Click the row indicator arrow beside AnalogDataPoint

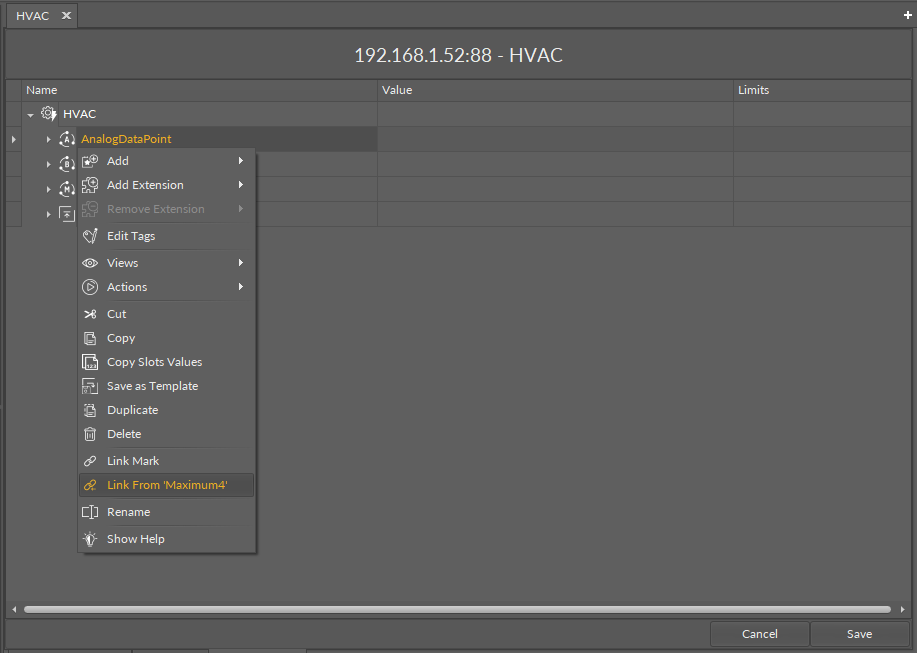pyautogui.click(x=13, y=139)
